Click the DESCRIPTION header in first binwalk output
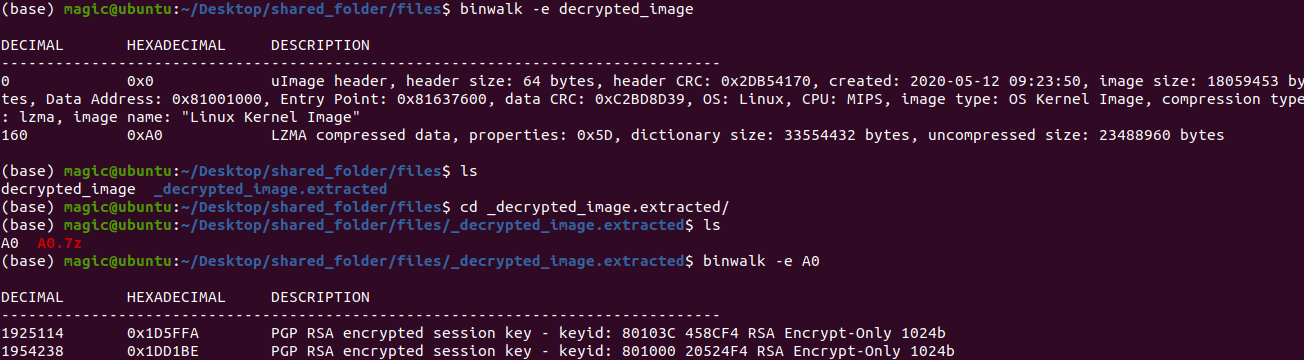 (320, 46)
